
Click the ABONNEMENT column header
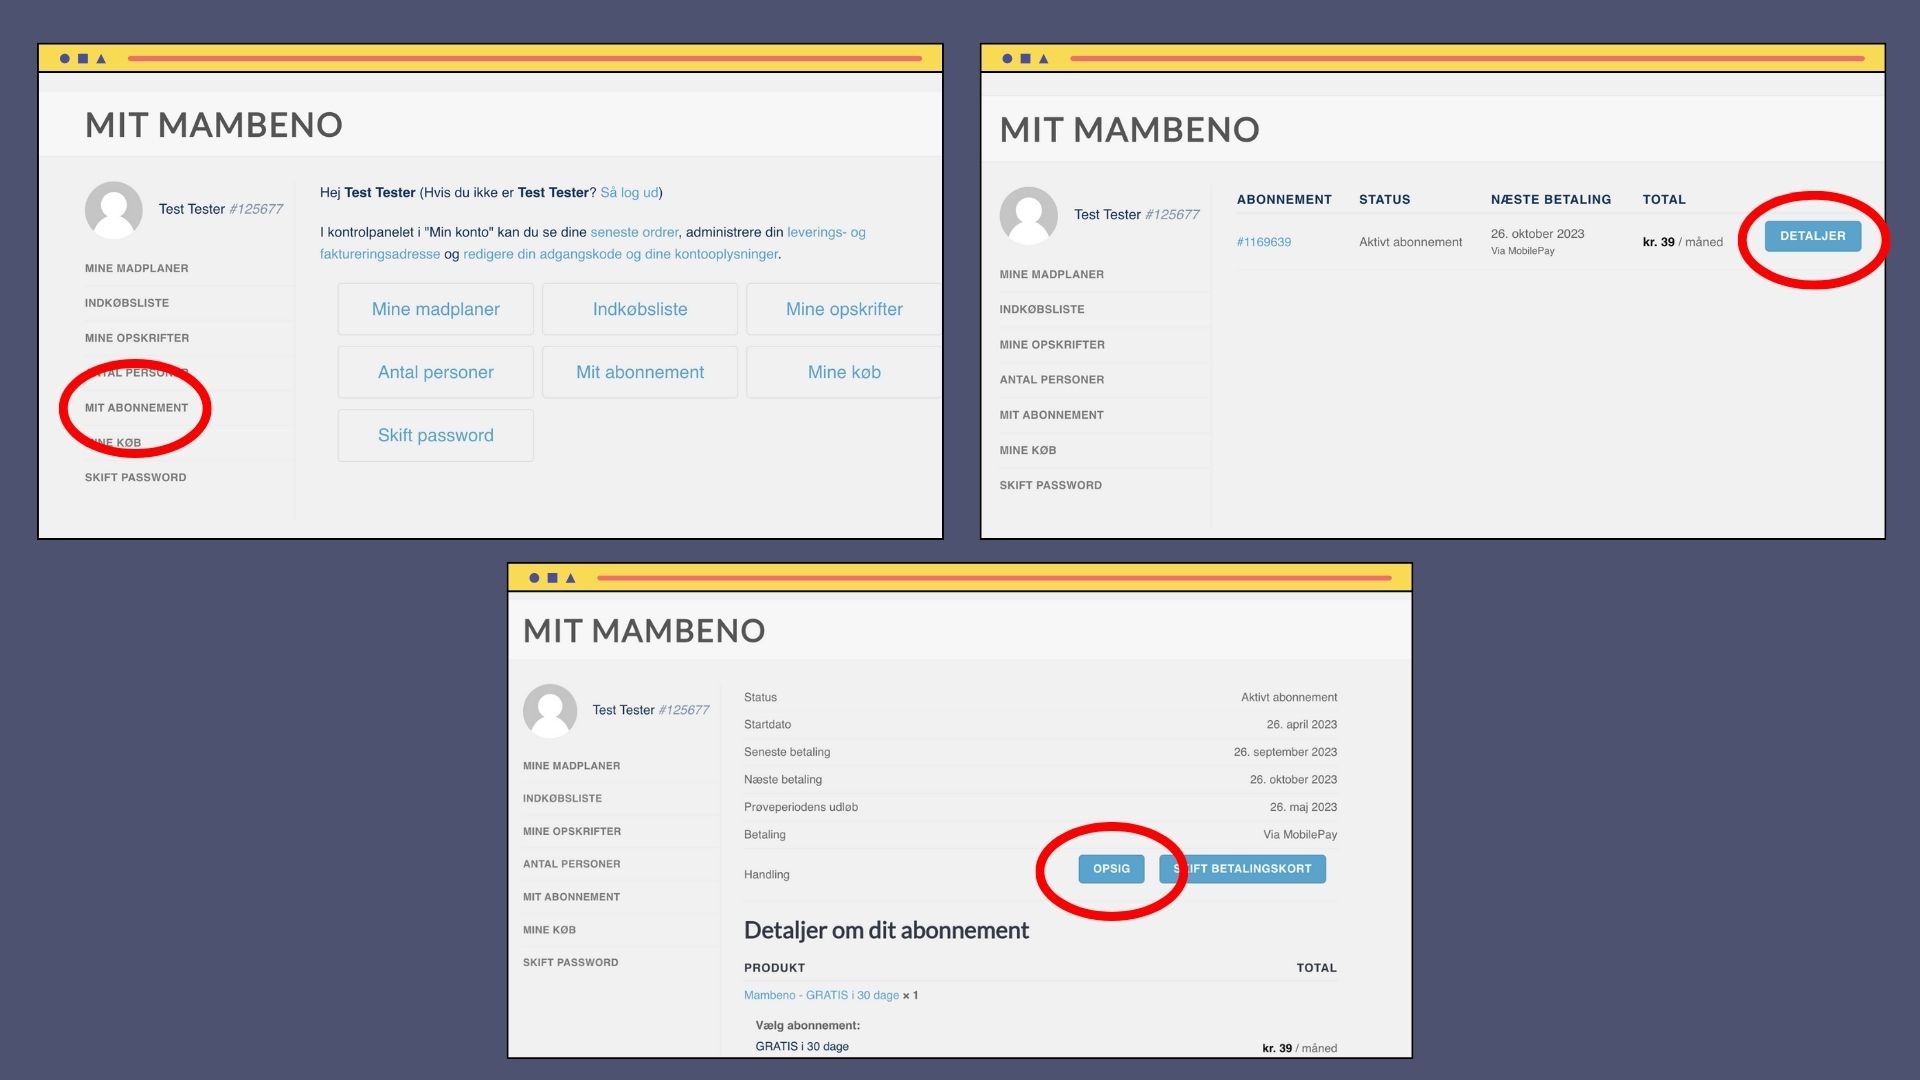pyautogui.click(x=1284, y=200)
